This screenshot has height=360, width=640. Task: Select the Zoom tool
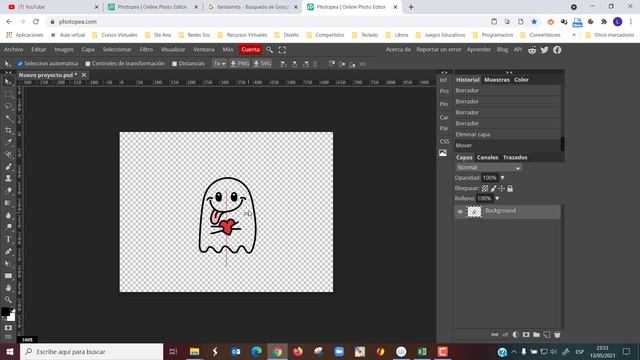coord(8,300)
